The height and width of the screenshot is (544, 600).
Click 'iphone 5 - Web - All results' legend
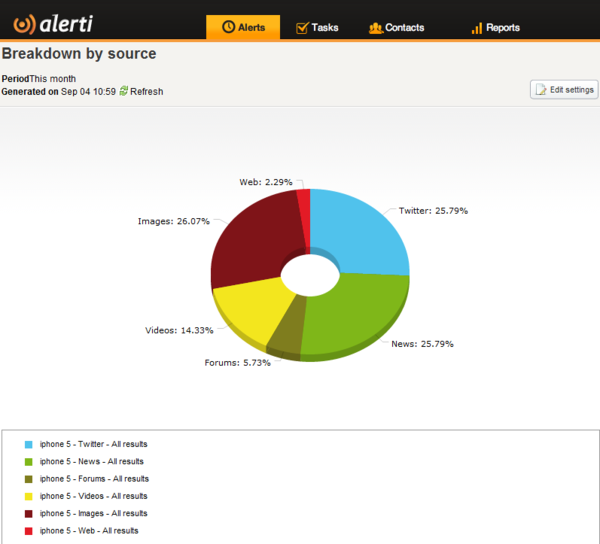pos(89,531)
